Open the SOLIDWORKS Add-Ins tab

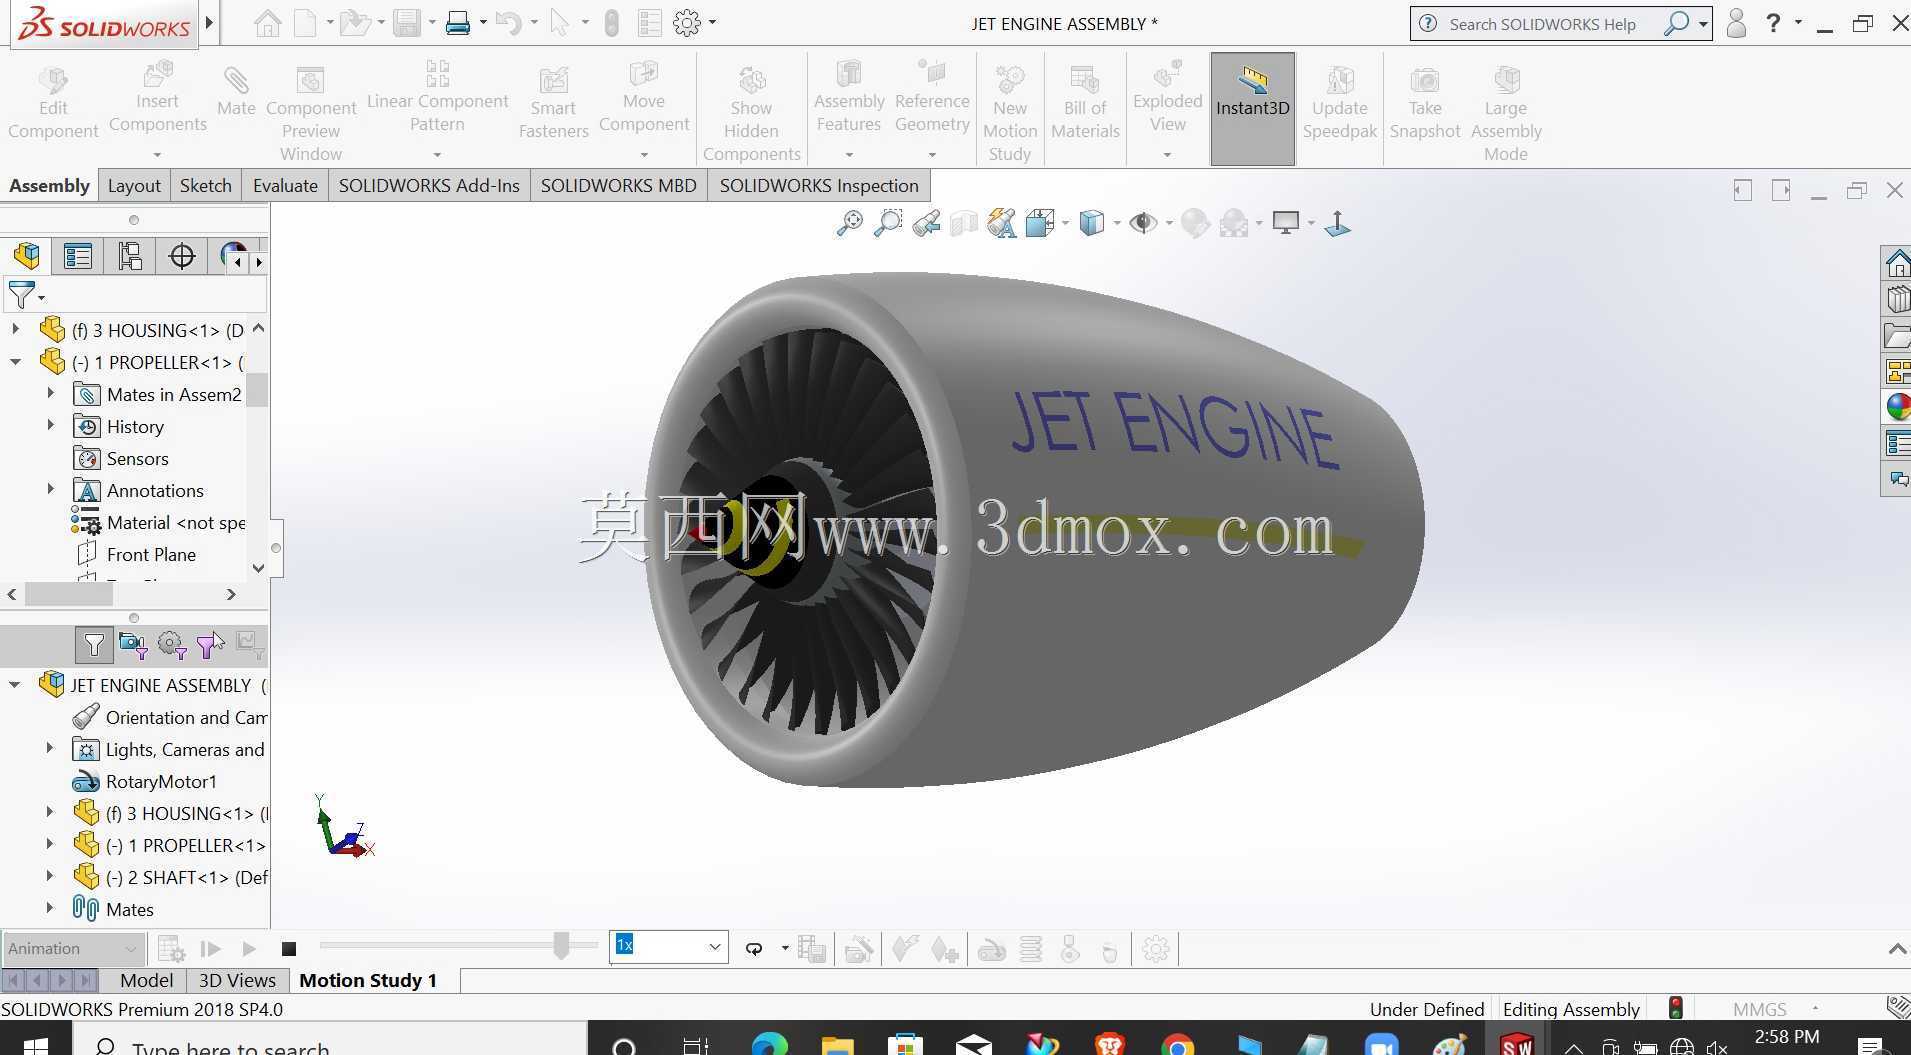(x=429, y=185)
